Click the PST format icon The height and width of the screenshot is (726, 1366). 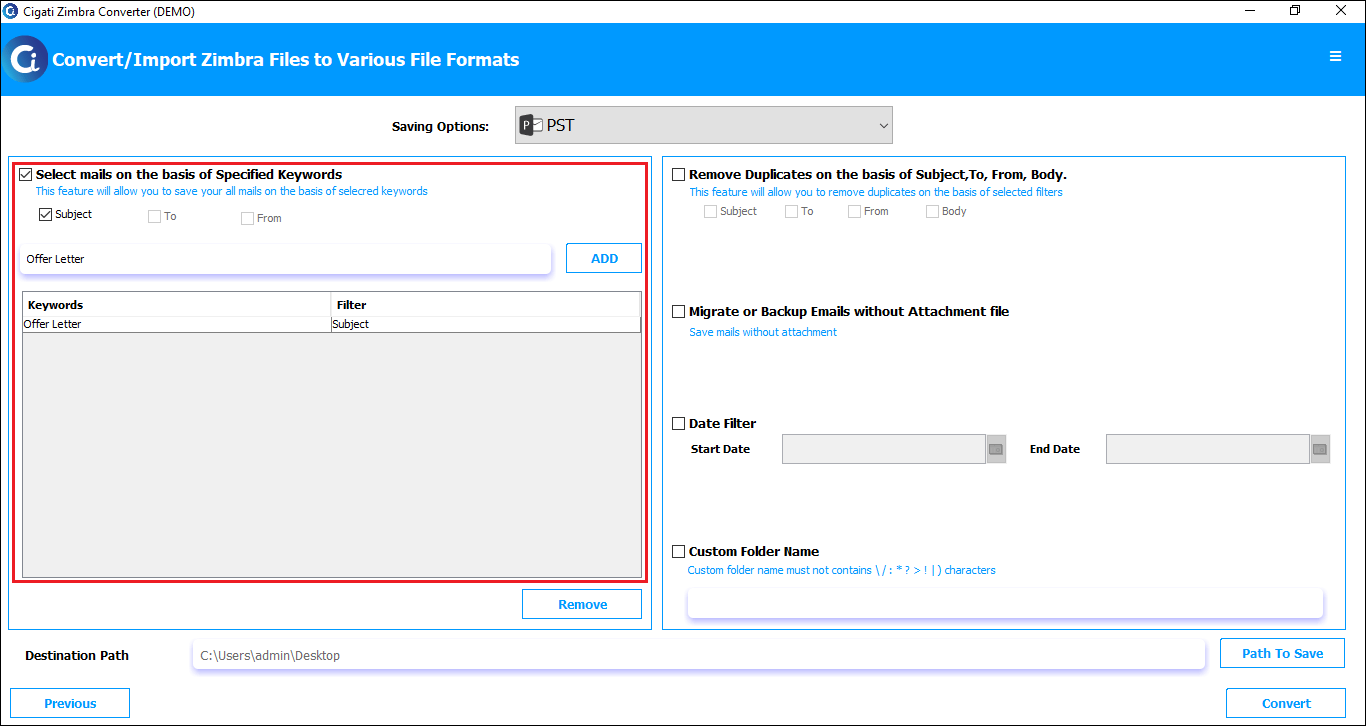531,126
